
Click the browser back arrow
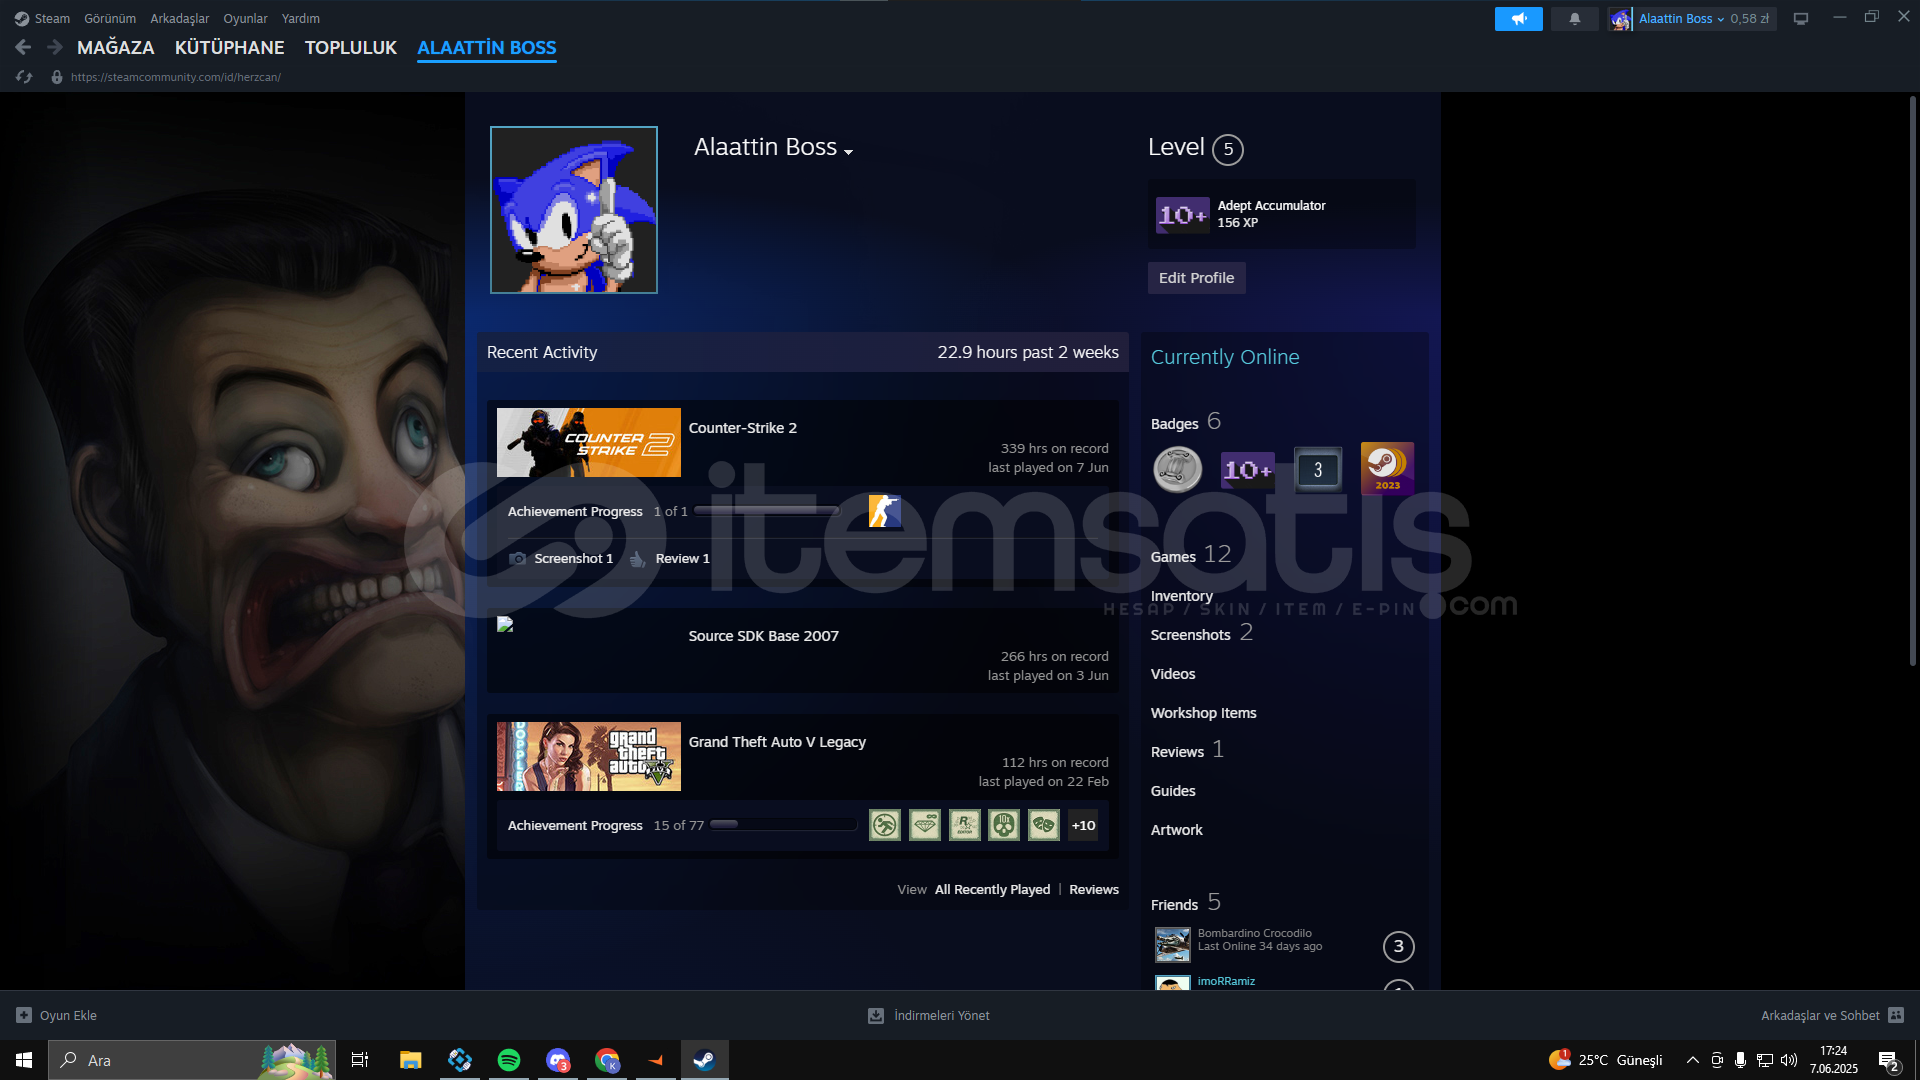pyautogui.click(x=23, y=47)
